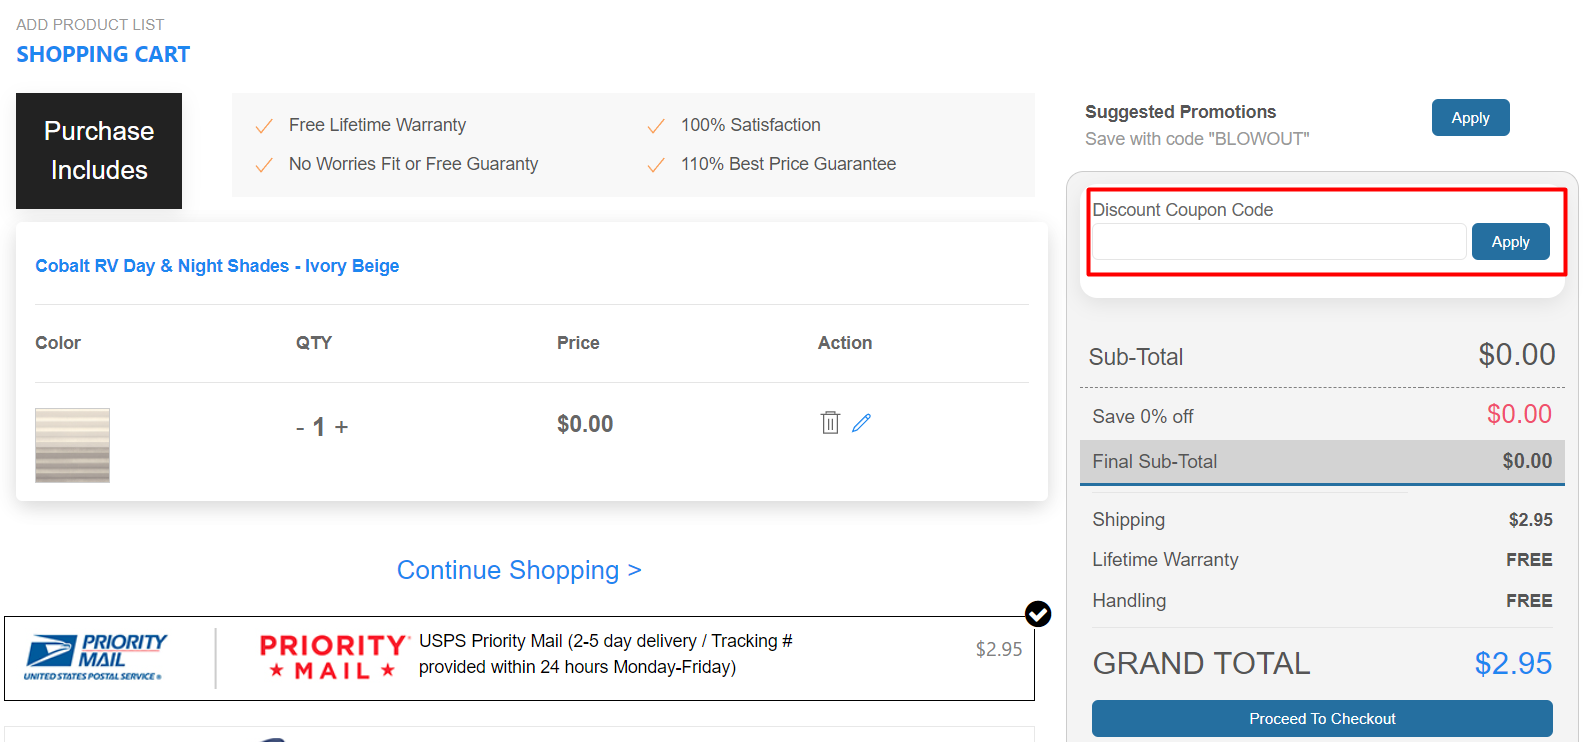Click the Ivory Beige color swatch
The height and width of the screenshot is (742, 1584).
pos(72,445)
